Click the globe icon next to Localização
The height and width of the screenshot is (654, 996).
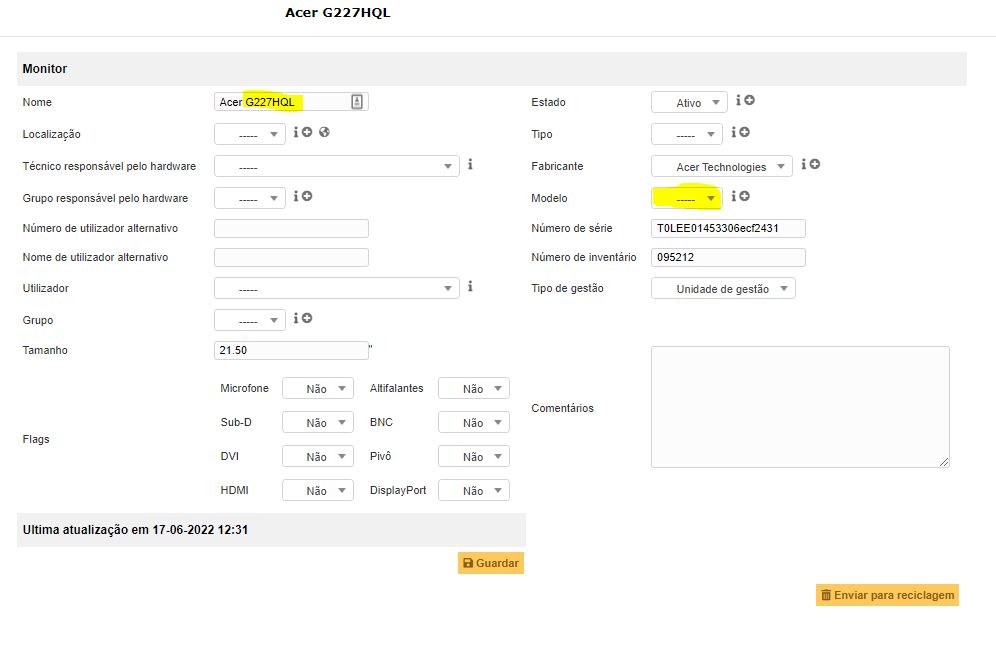point(325,132)
